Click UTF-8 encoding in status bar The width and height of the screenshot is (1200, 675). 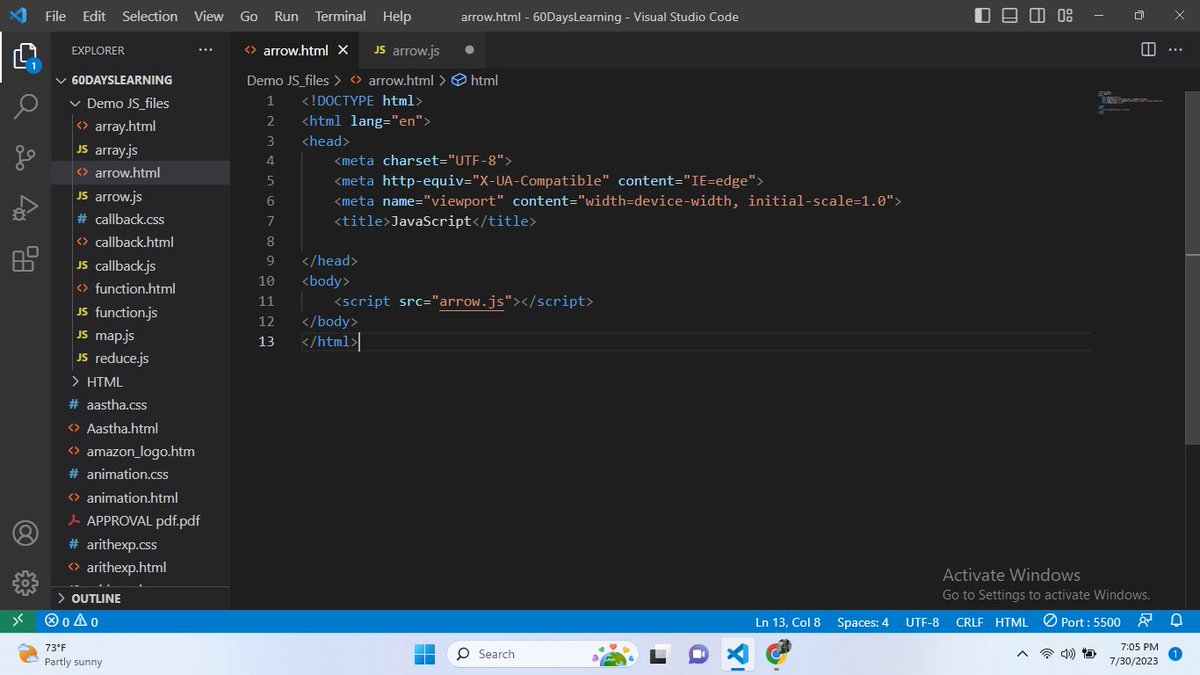922,621
